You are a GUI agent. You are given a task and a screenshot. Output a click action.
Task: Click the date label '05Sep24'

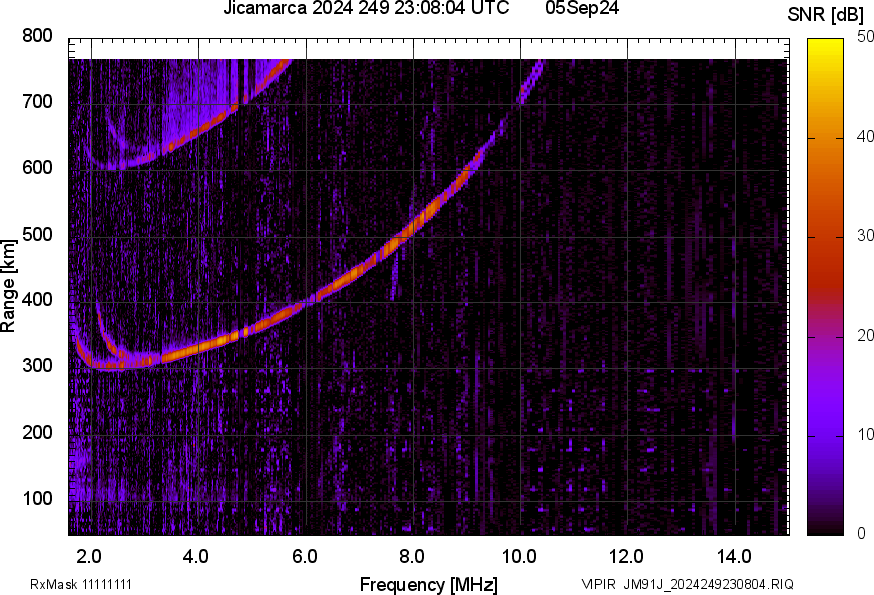pyautogui.click(x=582, y=8)
